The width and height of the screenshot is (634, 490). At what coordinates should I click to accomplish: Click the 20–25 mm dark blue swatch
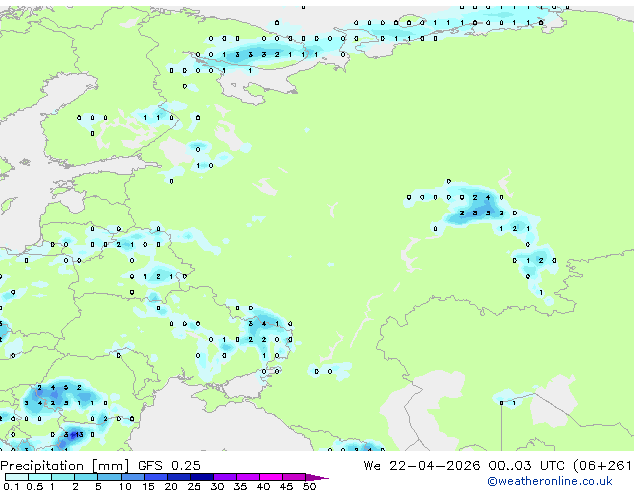tap(179, 477)
